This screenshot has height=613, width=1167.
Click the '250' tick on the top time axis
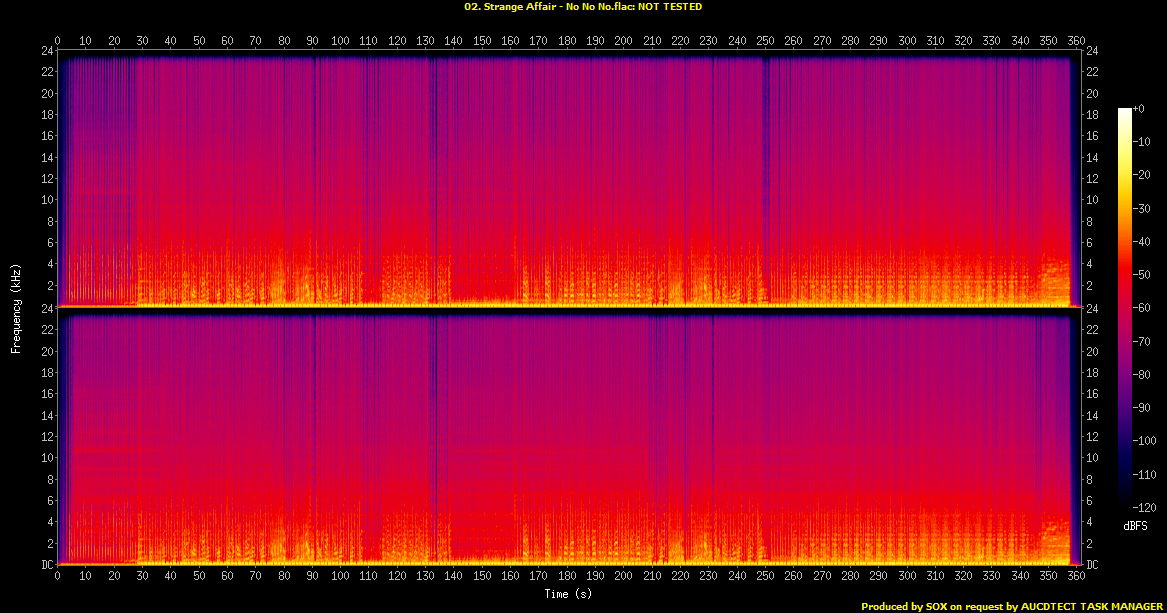(x=765, y=41)
